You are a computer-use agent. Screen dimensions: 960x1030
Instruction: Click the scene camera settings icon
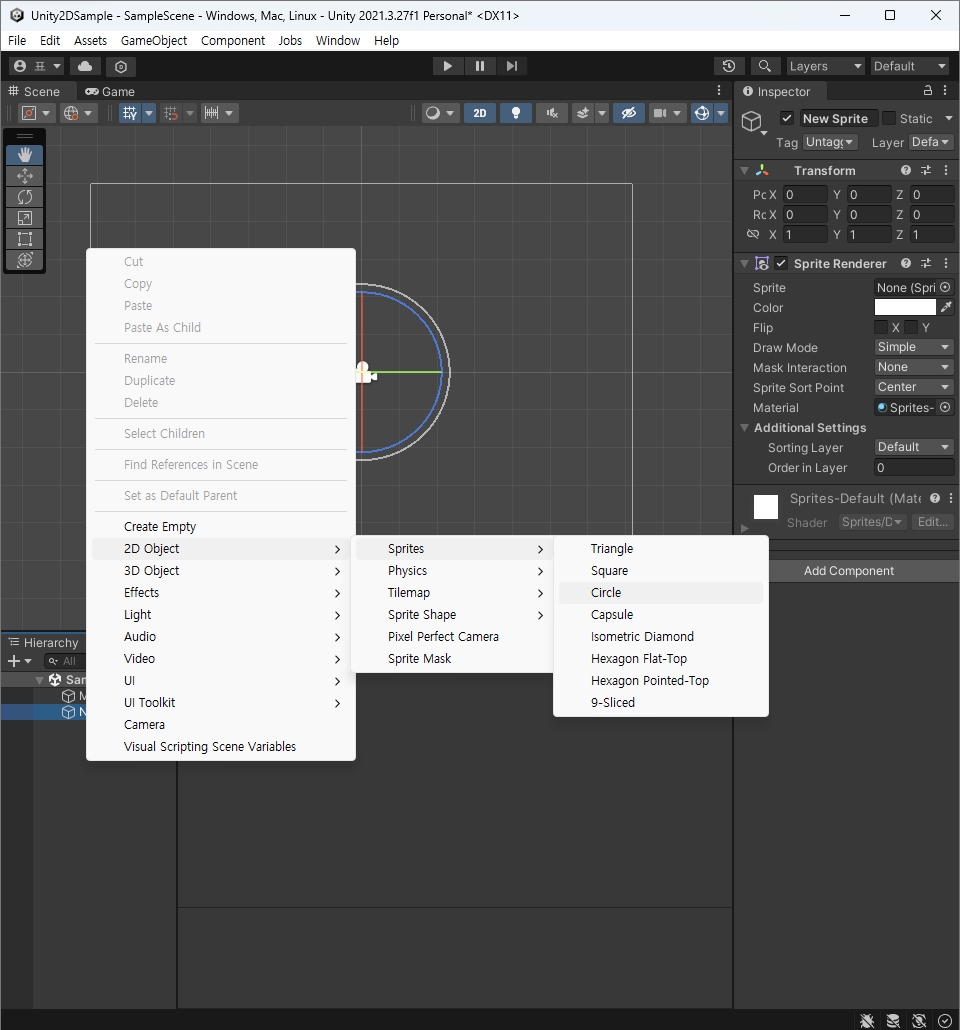(x=660, y=113)
